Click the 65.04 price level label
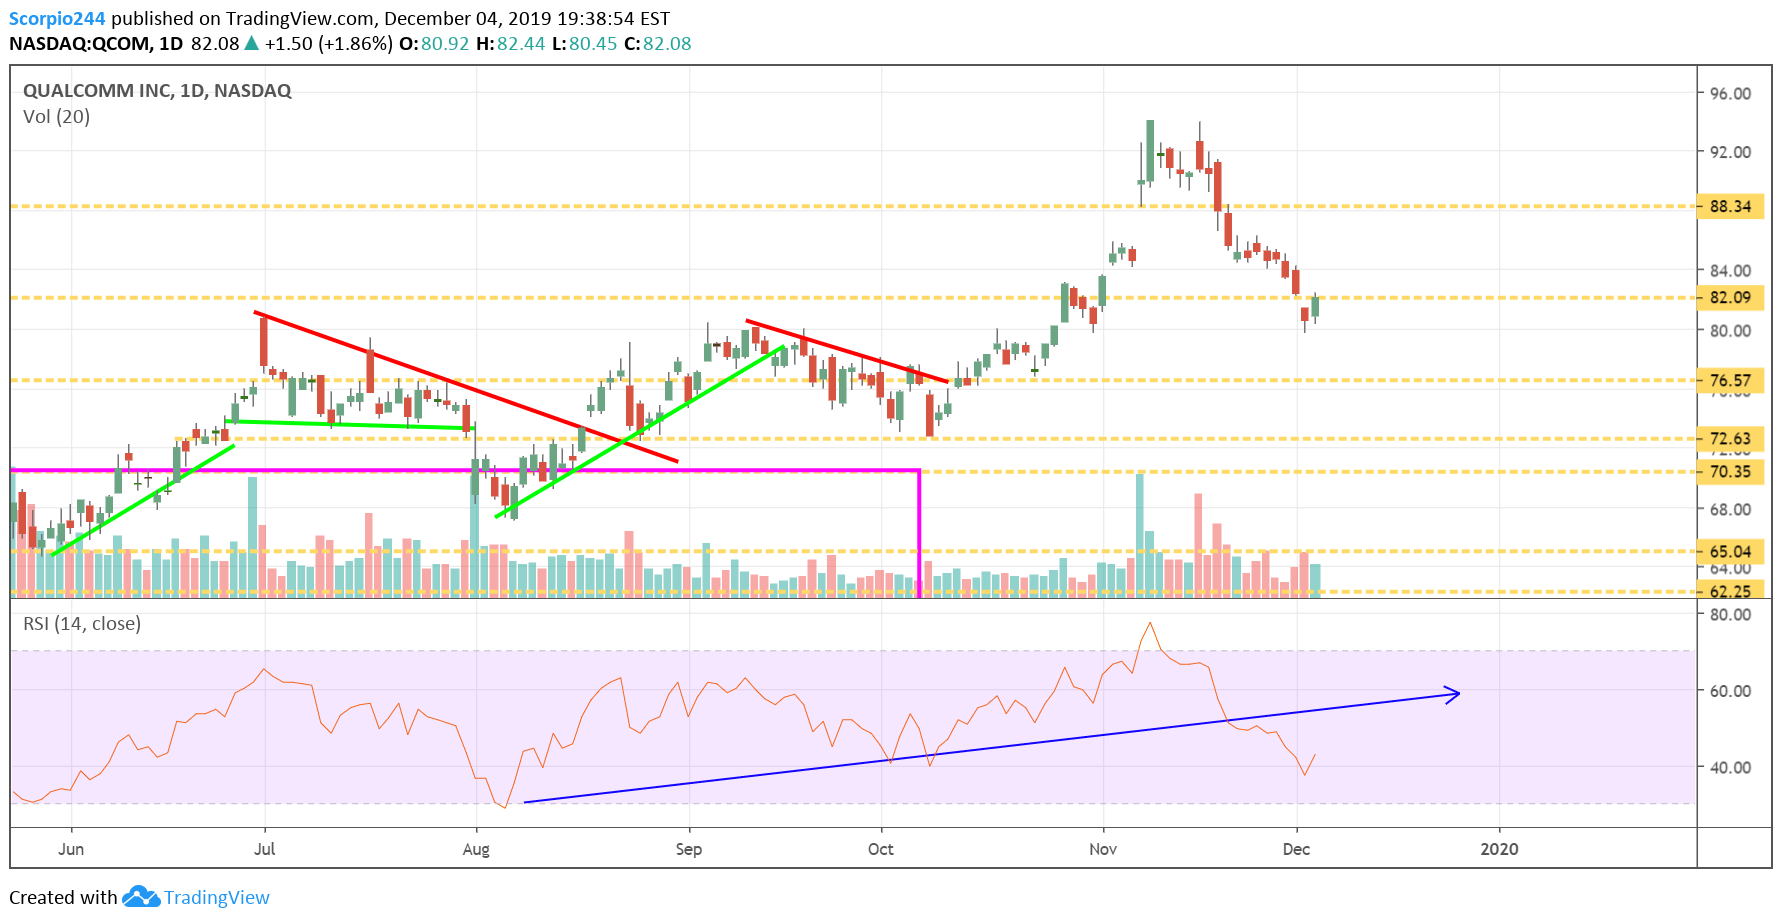1782x923 pixels. pos(1731,551)
